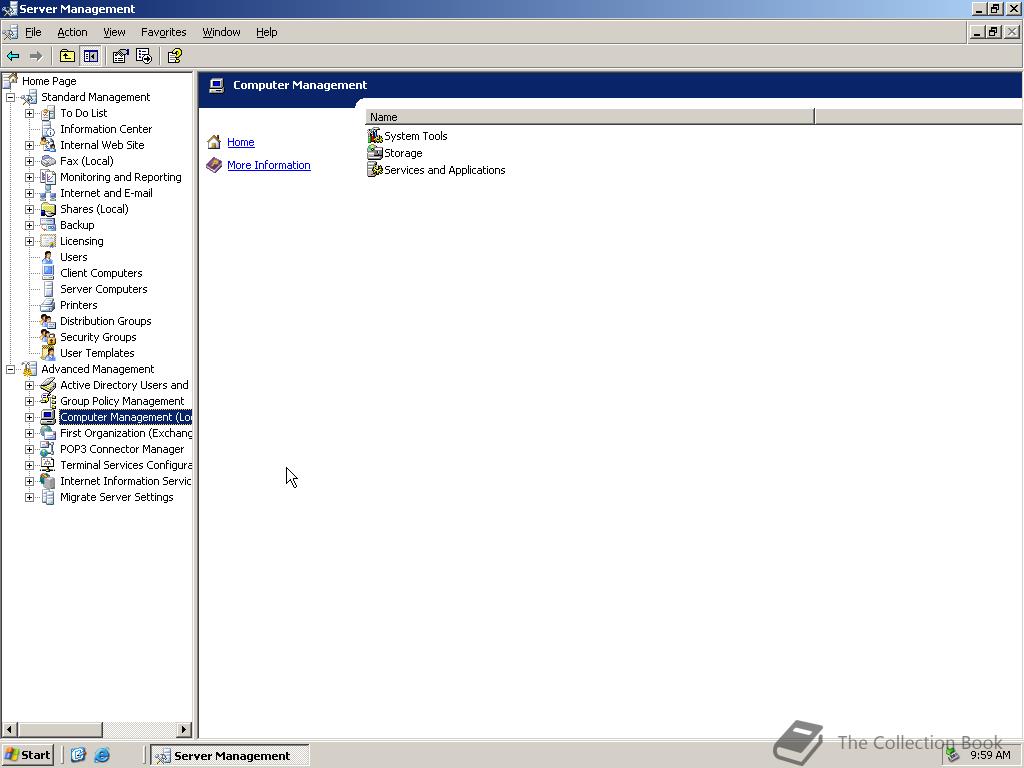Click the POP3 Connector Manager tree icon
This screenshot has height=768, width=1024.
[x=48, y=449]
